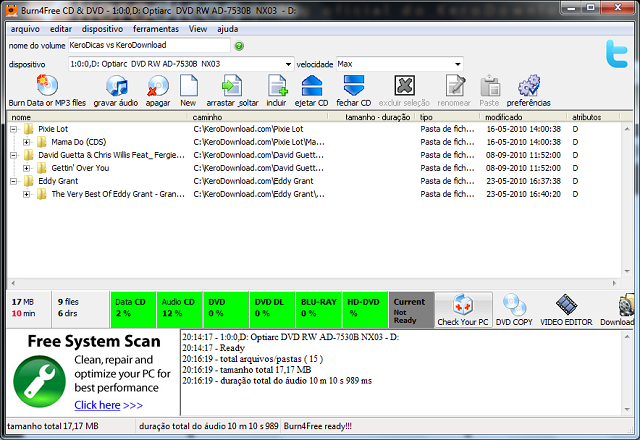640x440 pixels.
Task: Collapse David Guetta & Chris Willis folder
Action: (13, 156)
